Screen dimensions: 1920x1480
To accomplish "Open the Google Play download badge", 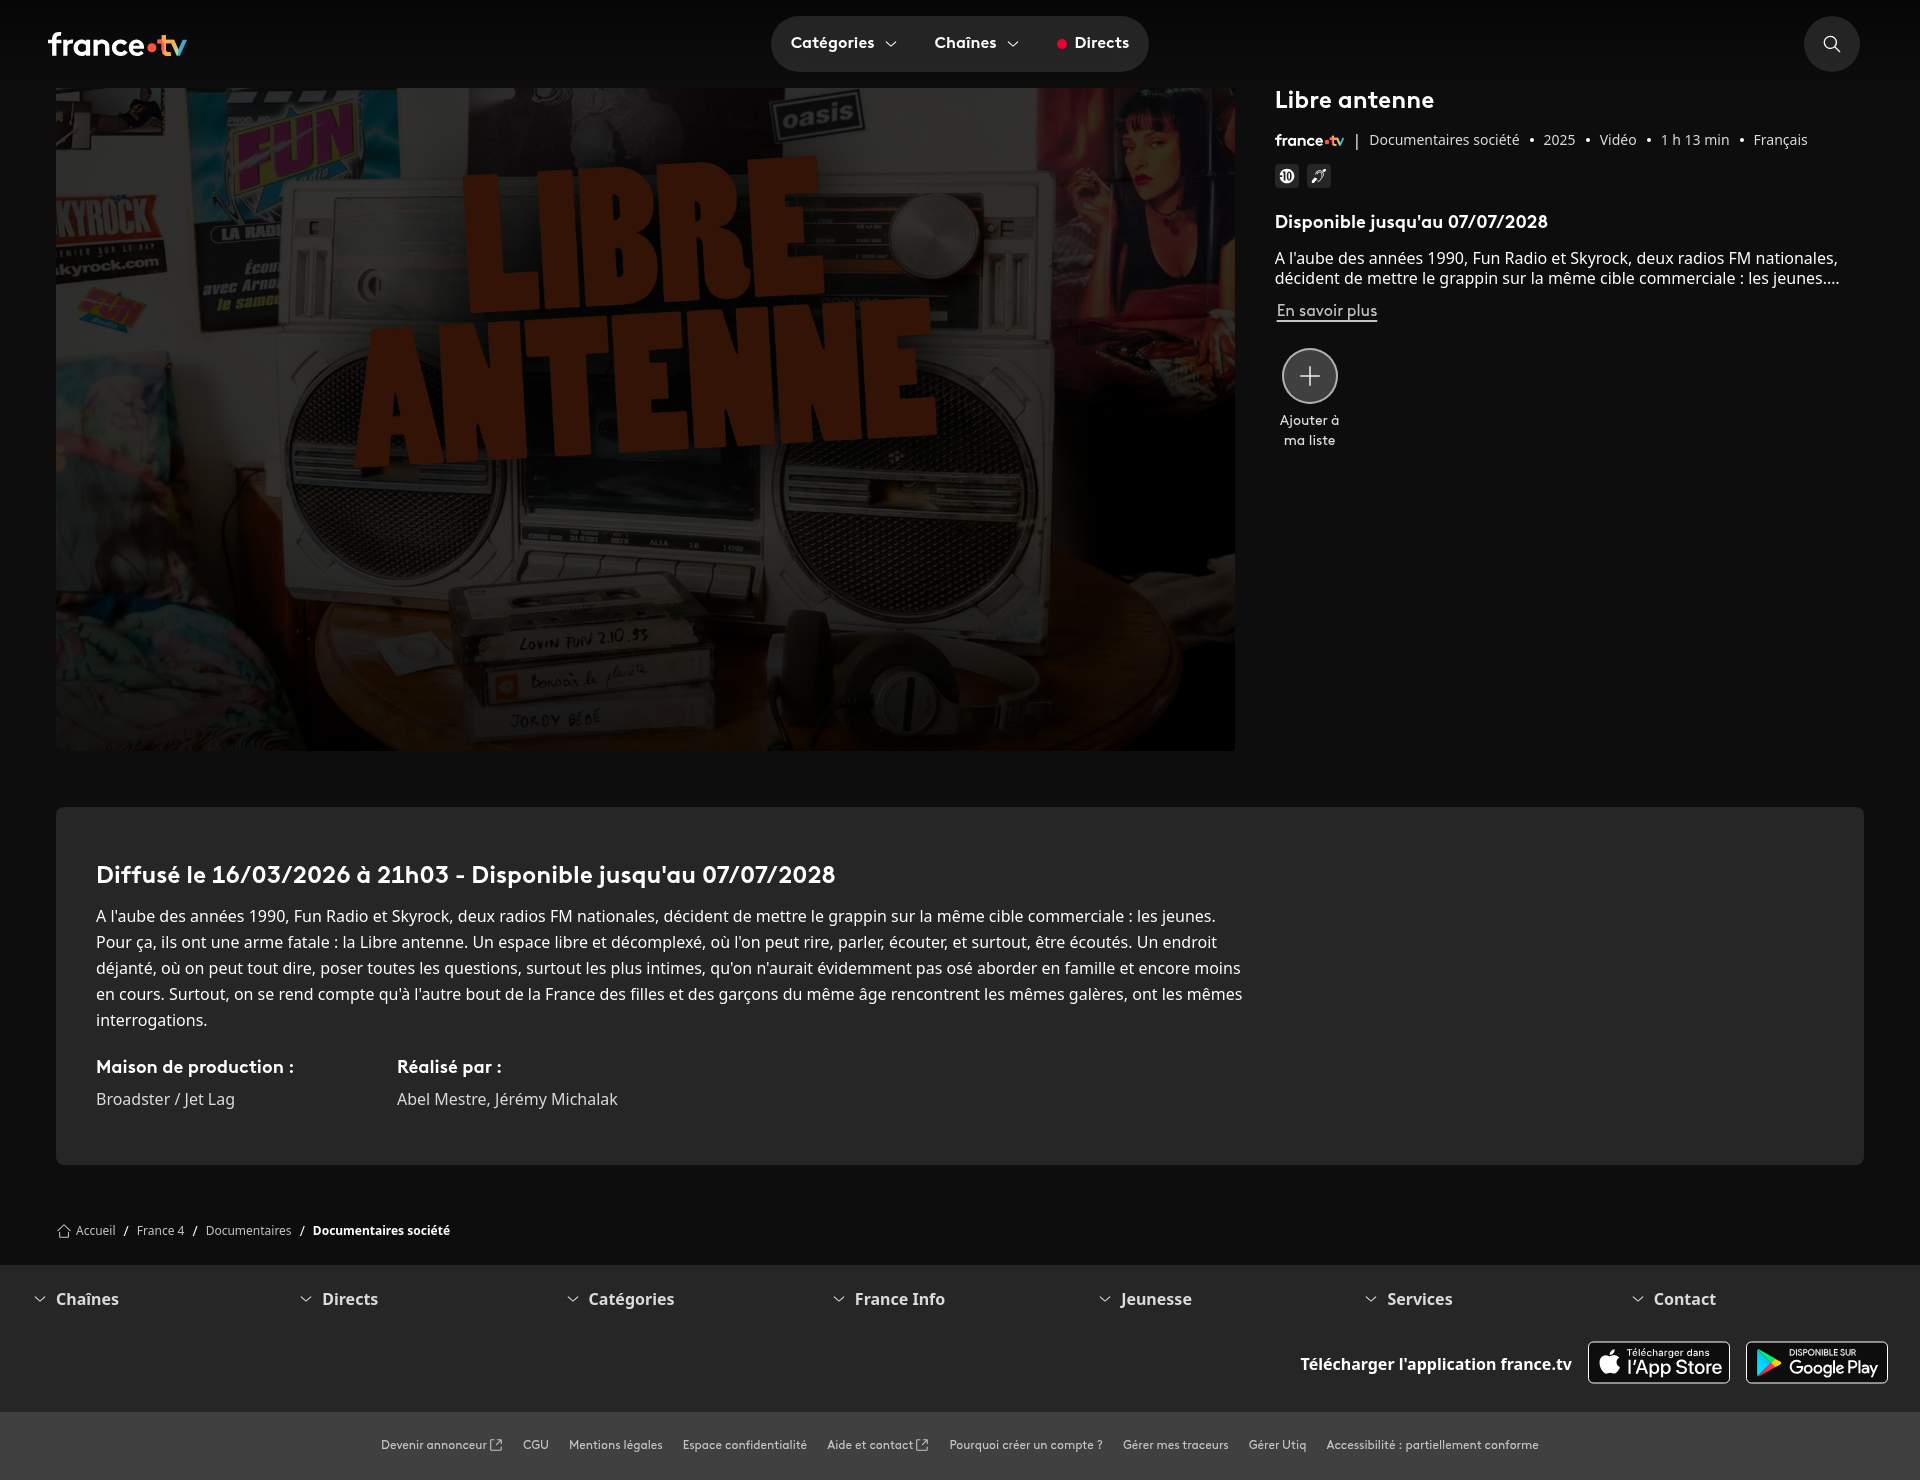I will 1816,1363.
